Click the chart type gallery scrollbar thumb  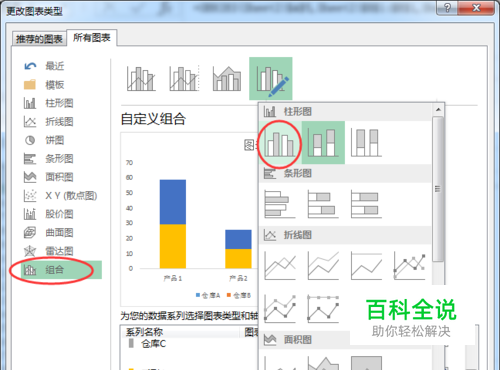pyautogui.click(x=438, y=189)
